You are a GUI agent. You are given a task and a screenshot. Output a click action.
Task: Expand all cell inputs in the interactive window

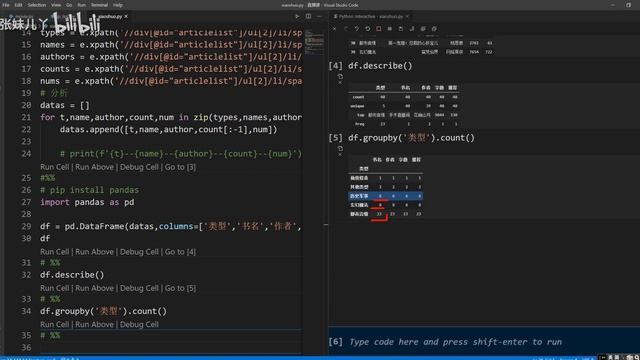(x=423, y=29)
